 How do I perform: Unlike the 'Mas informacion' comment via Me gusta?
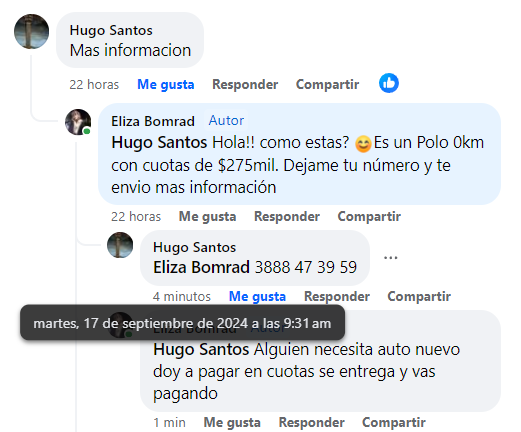coord(166,84)
